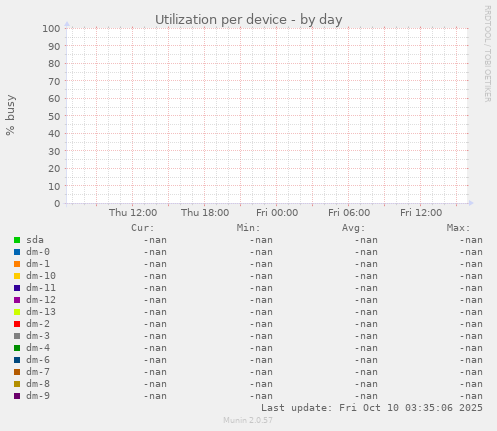Select the dm-11 device label
Viewport: 497px width, 431px height.
click(41, 288)
